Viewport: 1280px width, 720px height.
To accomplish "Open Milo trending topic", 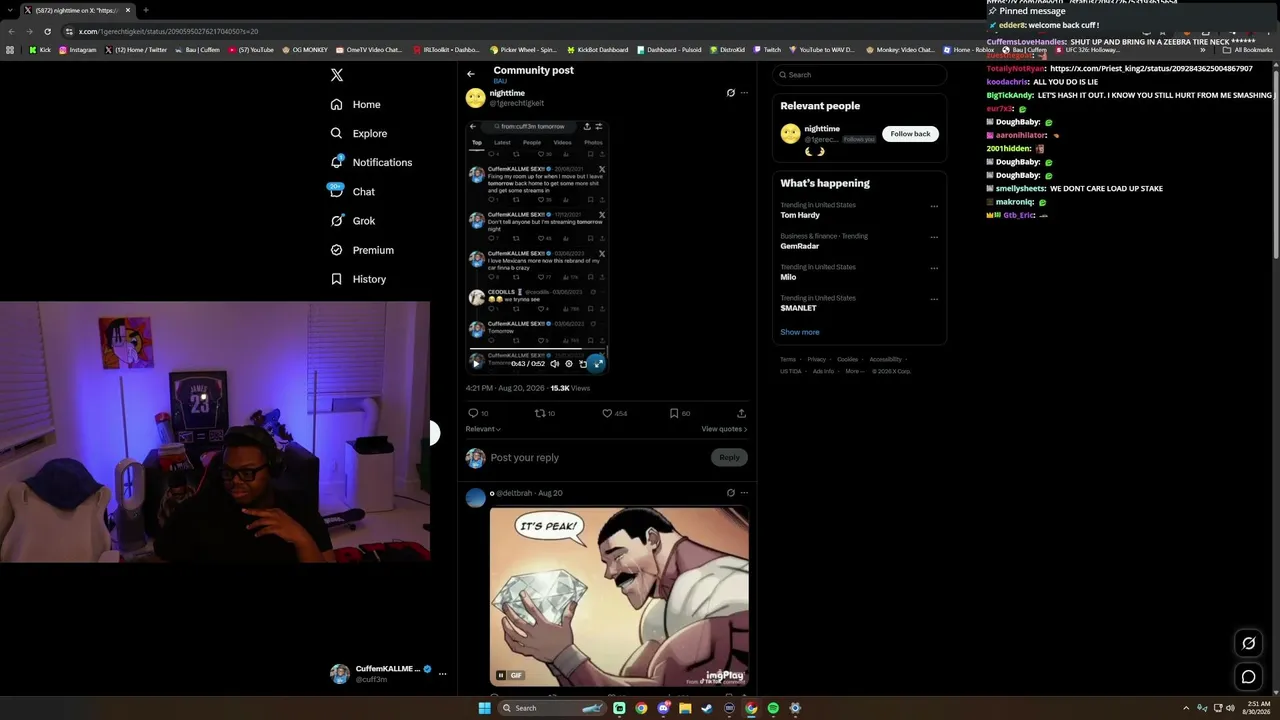I will (788, 277).
